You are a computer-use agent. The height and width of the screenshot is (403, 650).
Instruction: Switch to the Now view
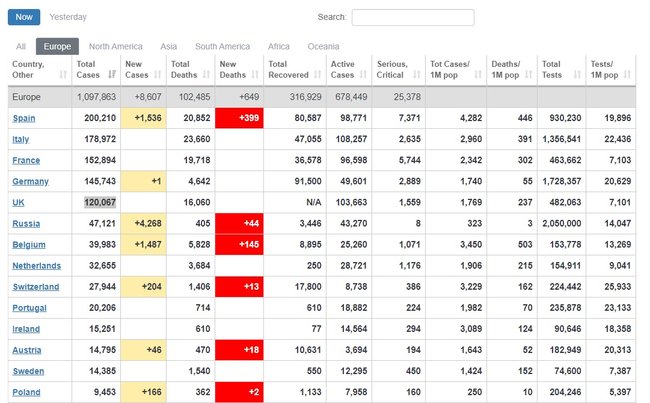click(x=24, y=17)
